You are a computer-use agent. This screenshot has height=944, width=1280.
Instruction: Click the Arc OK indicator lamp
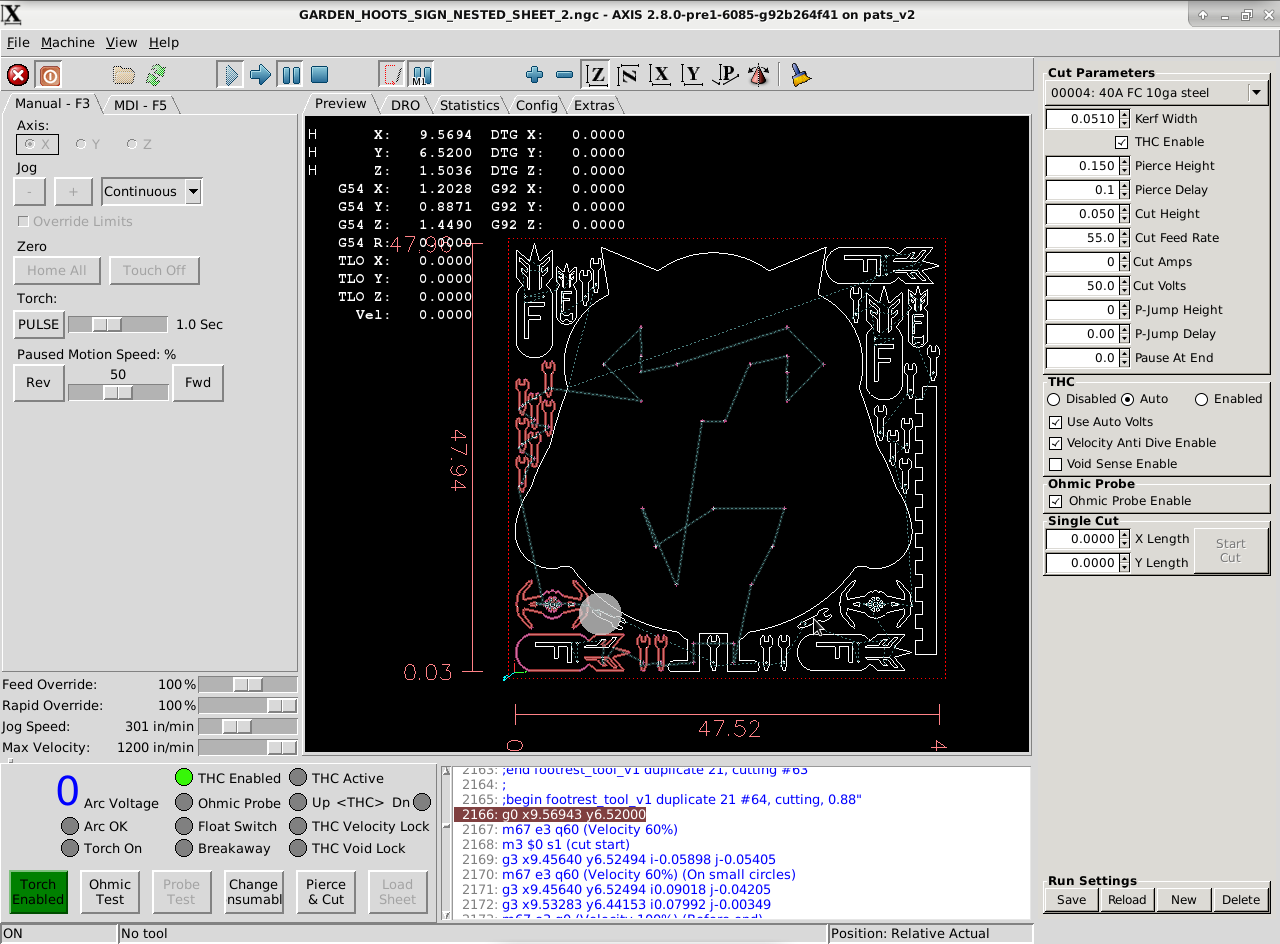point(69,826)
